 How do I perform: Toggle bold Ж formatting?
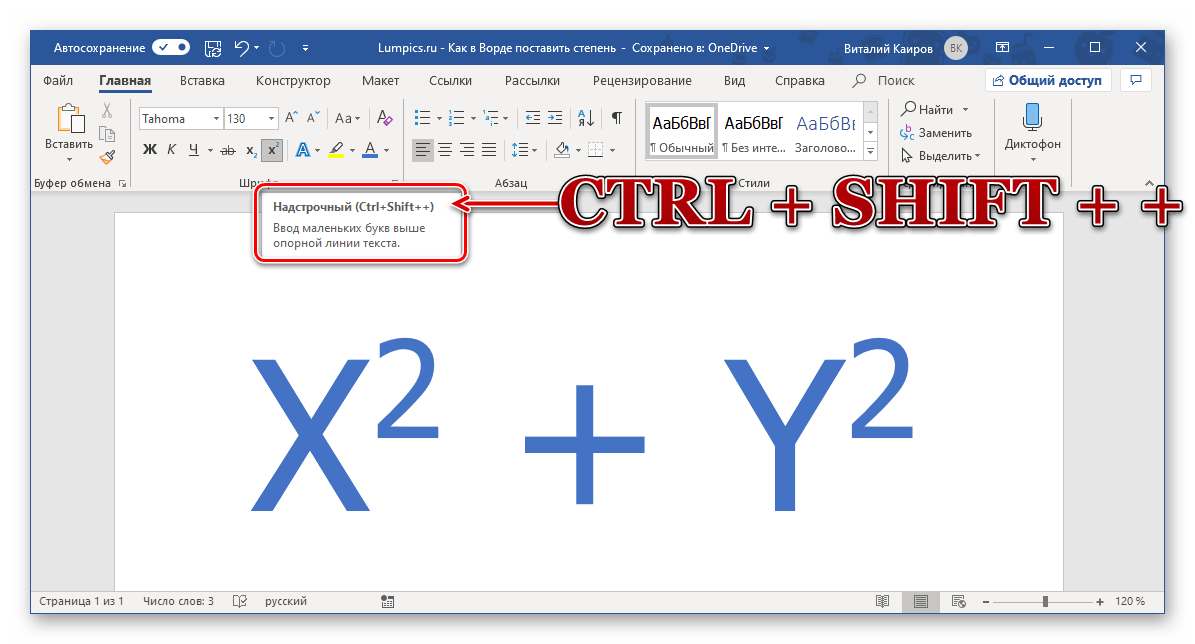coord(150,150)
